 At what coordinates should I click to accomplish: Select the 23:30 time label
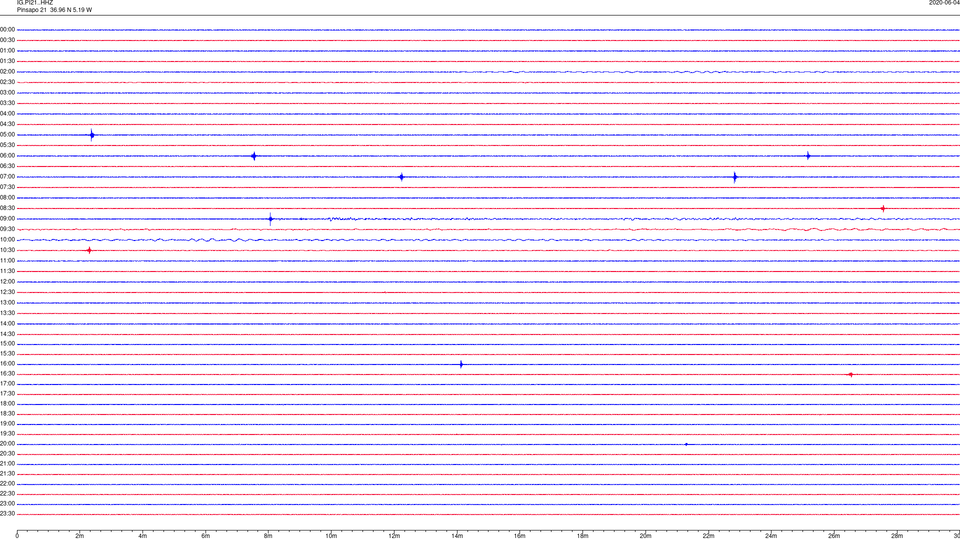coord(7,514)
